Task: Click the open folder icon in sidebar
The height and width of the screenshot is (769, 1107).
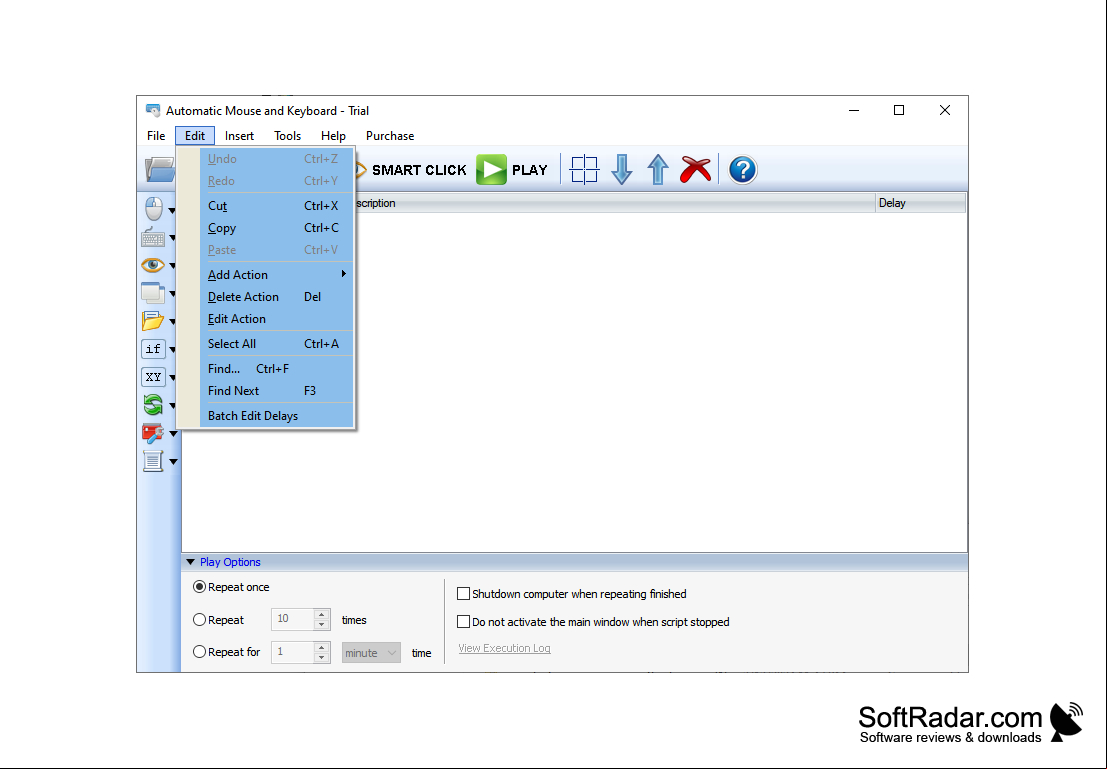Action: coord(153,321)
